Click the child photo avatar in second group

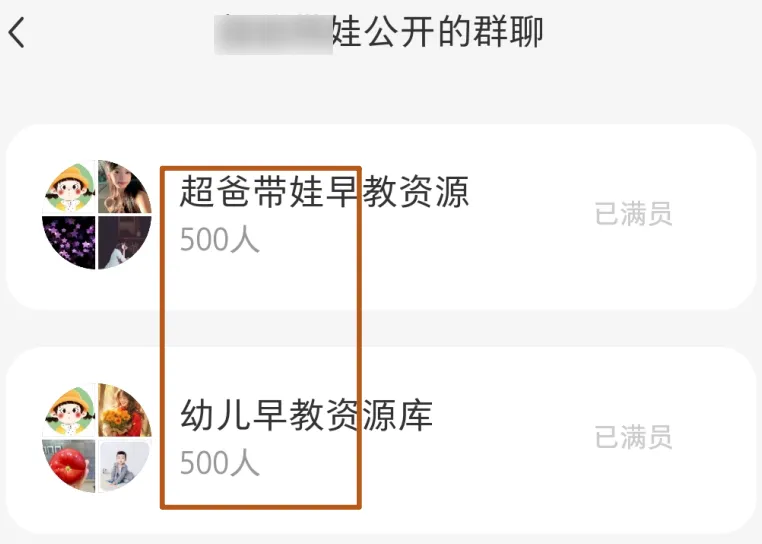(125, 466)
